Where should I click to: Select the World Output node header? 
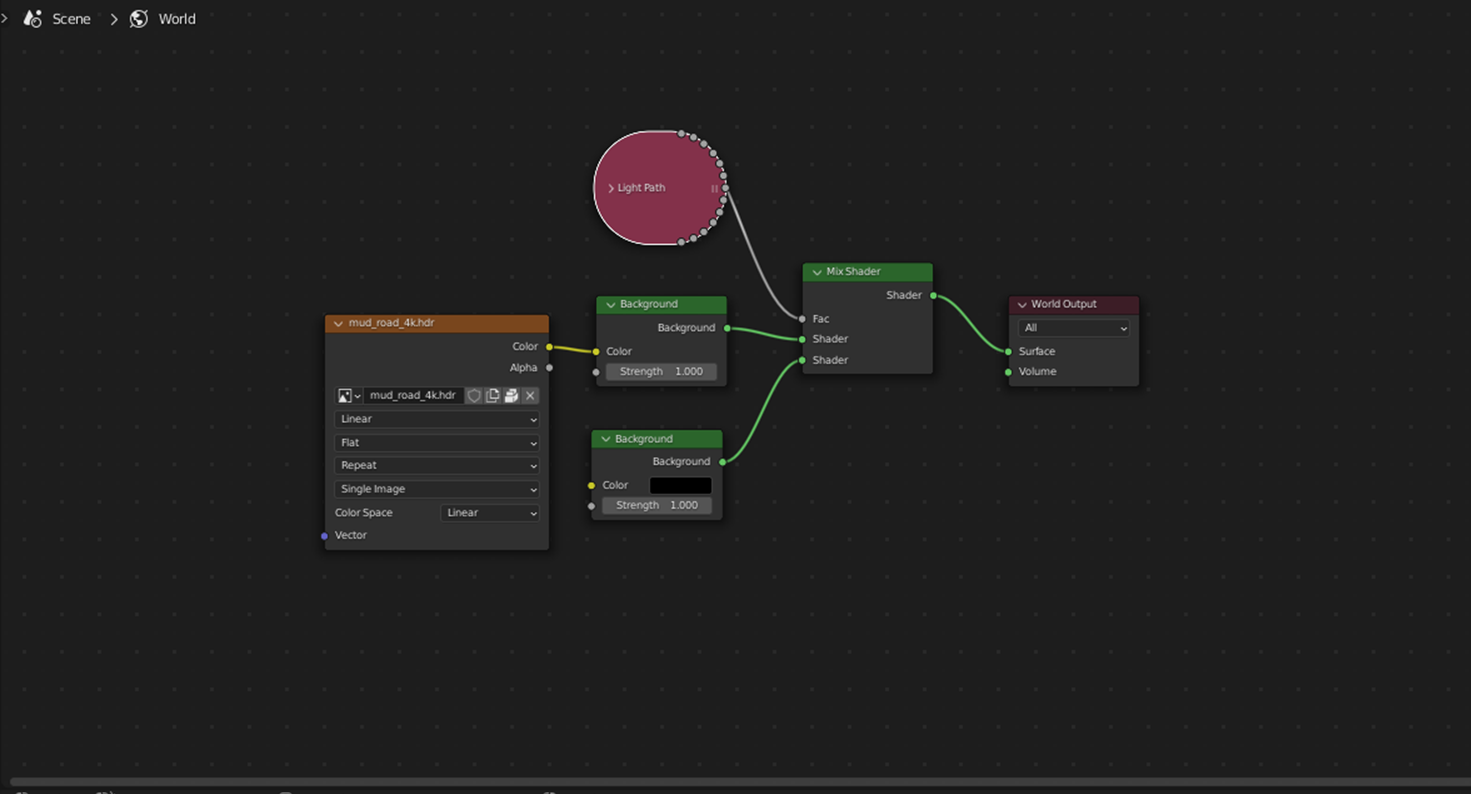coord(1073,304)
